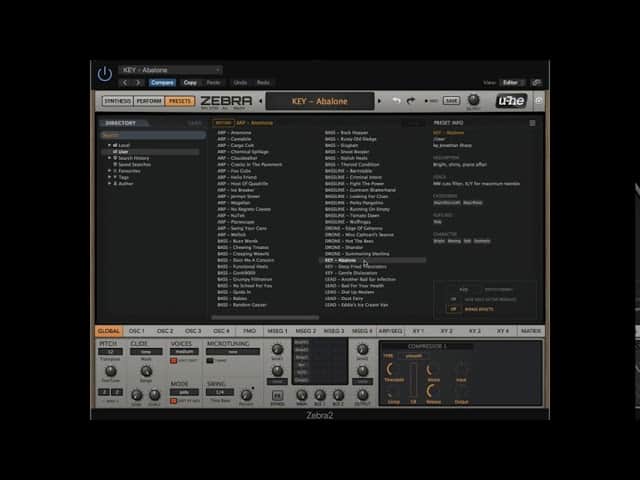Viewport: 640px width, 480px height.
Task: Open the FMO tab
Action: point(249,331)
